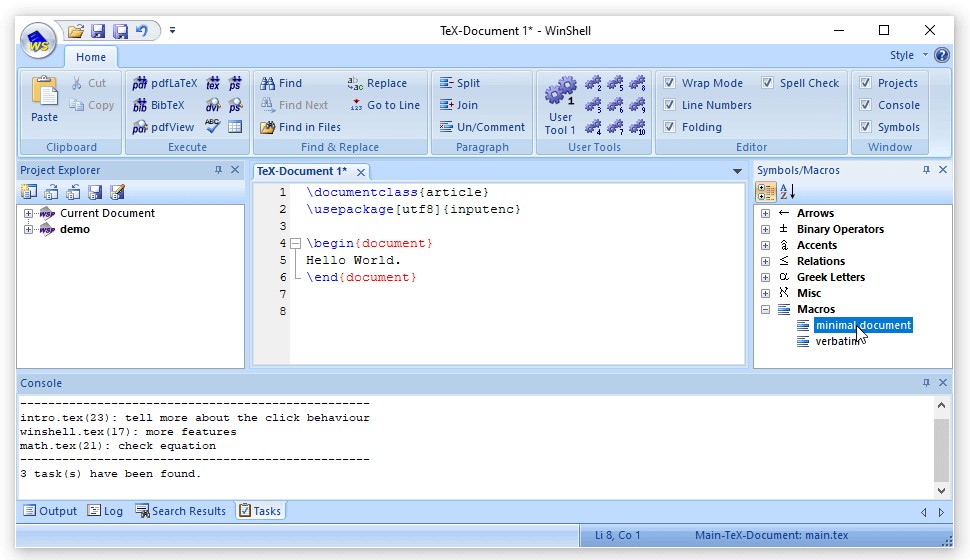Switch to the Search Results console tab
Image resolution: width=970 pixels, height=560 pixels.
tap(180, 511)
